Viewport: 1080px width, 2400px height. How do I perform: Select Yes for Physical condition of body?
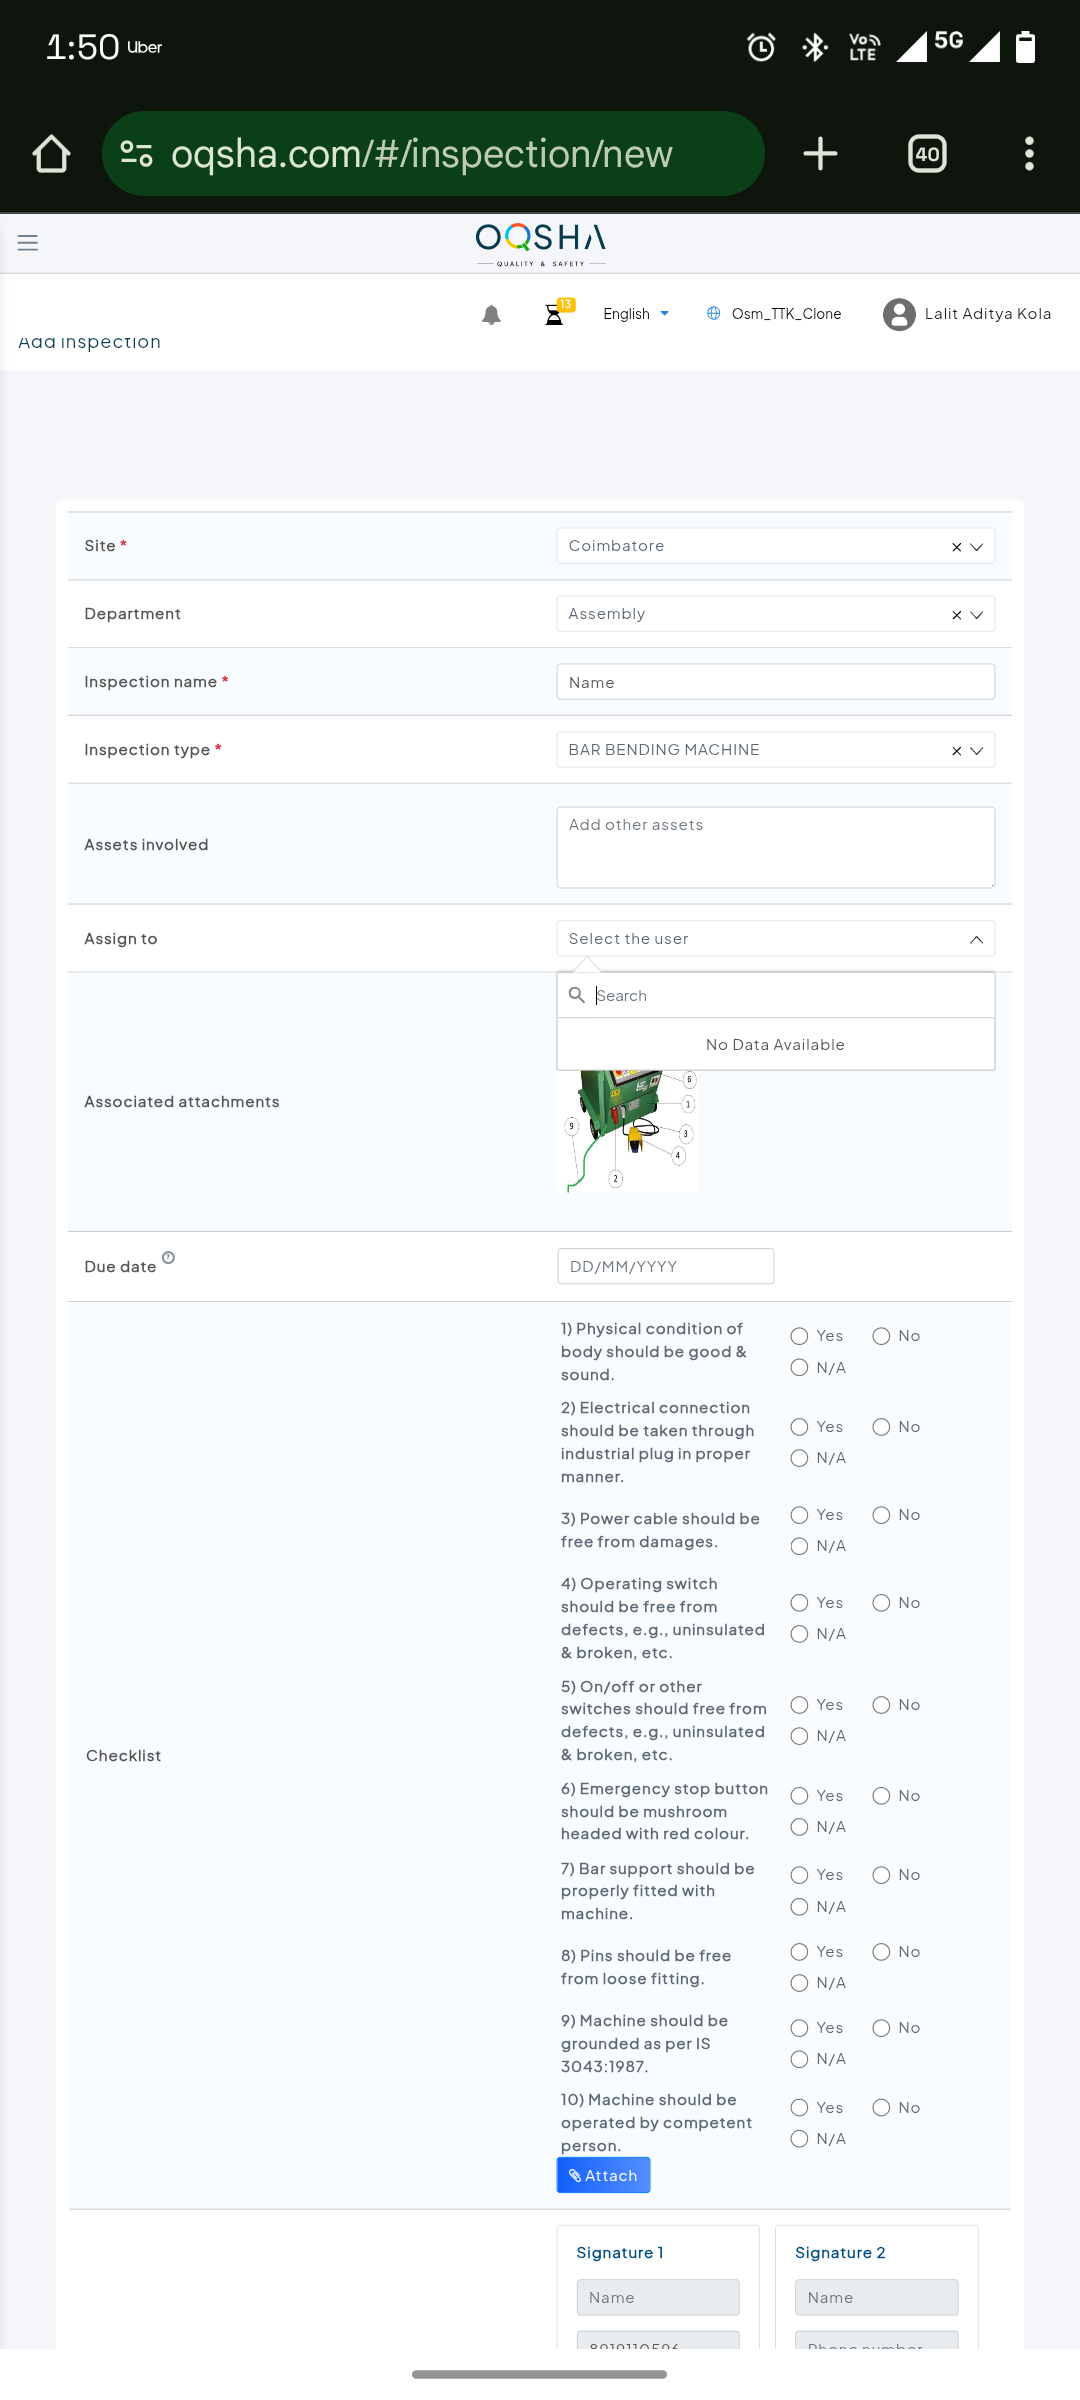tap(799, 1336)
